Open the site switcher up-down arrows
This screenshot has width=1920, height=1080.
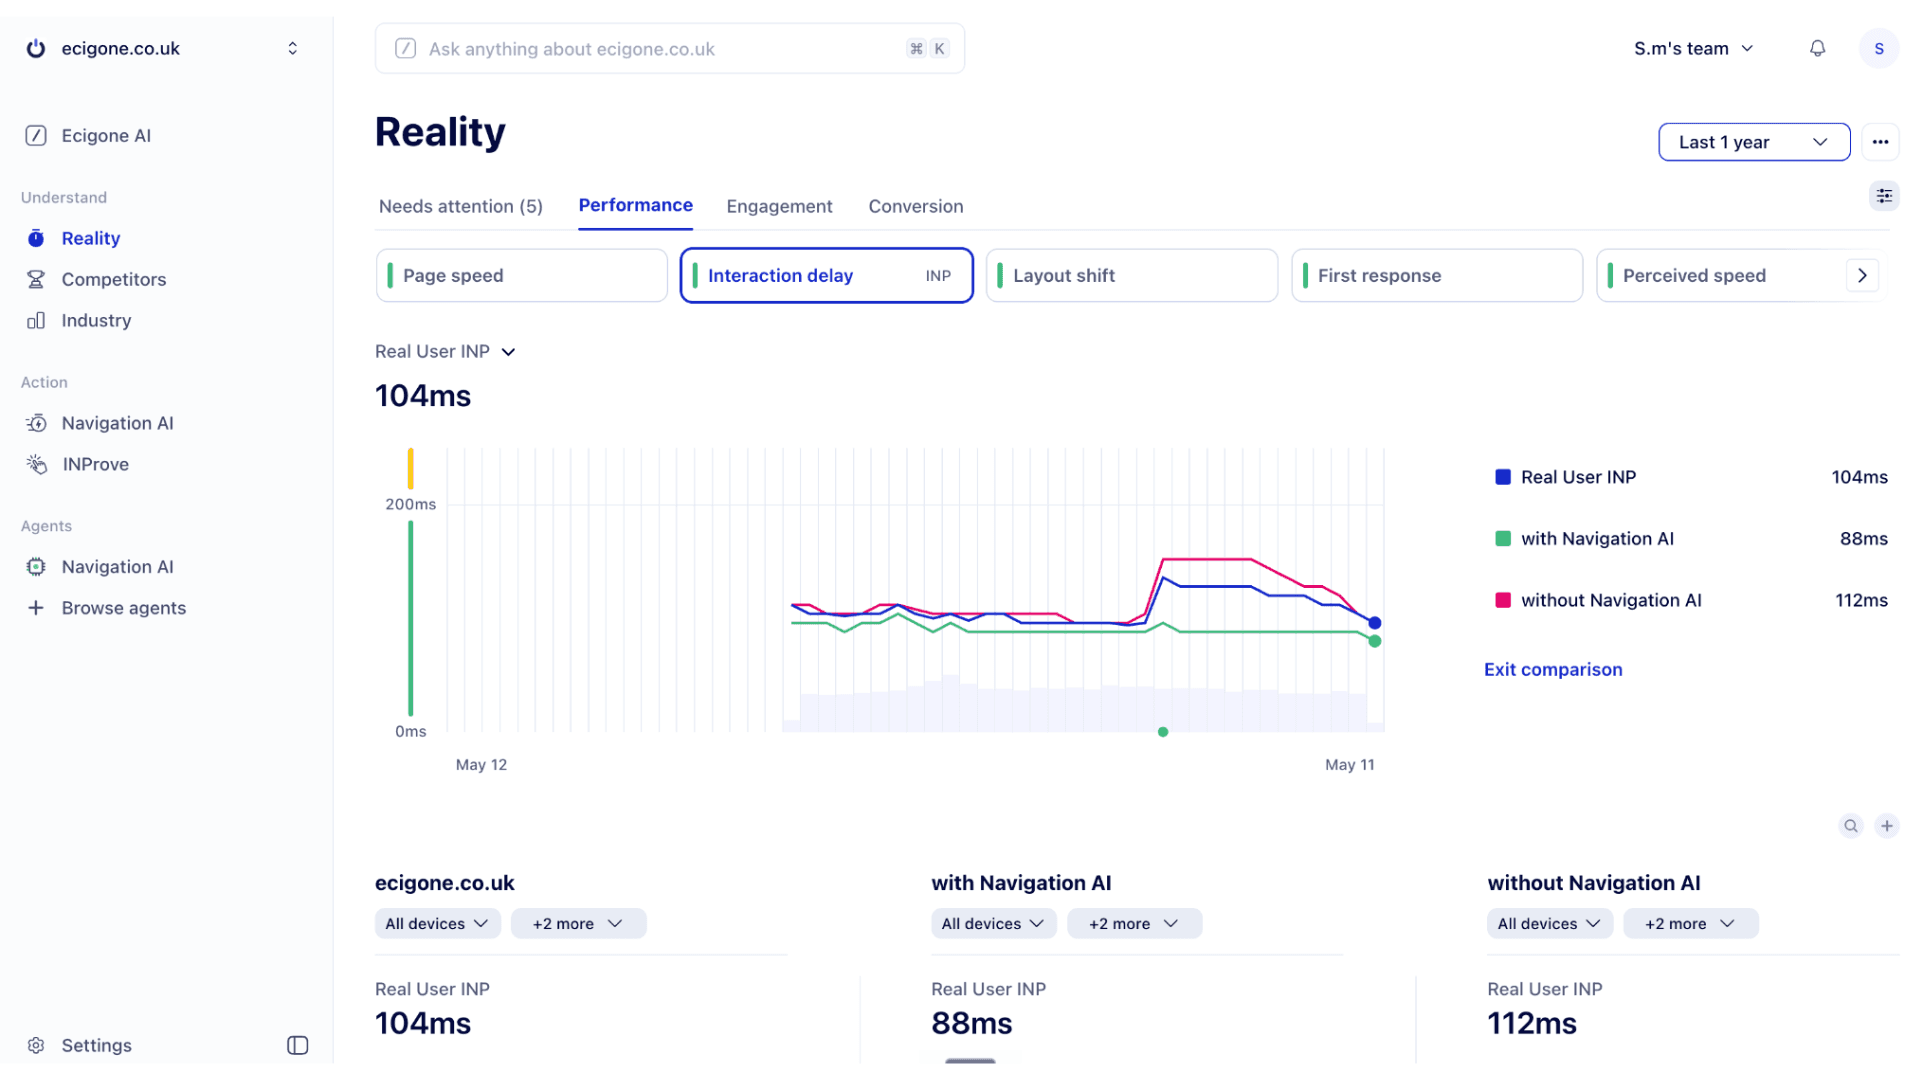pos(292,48)
